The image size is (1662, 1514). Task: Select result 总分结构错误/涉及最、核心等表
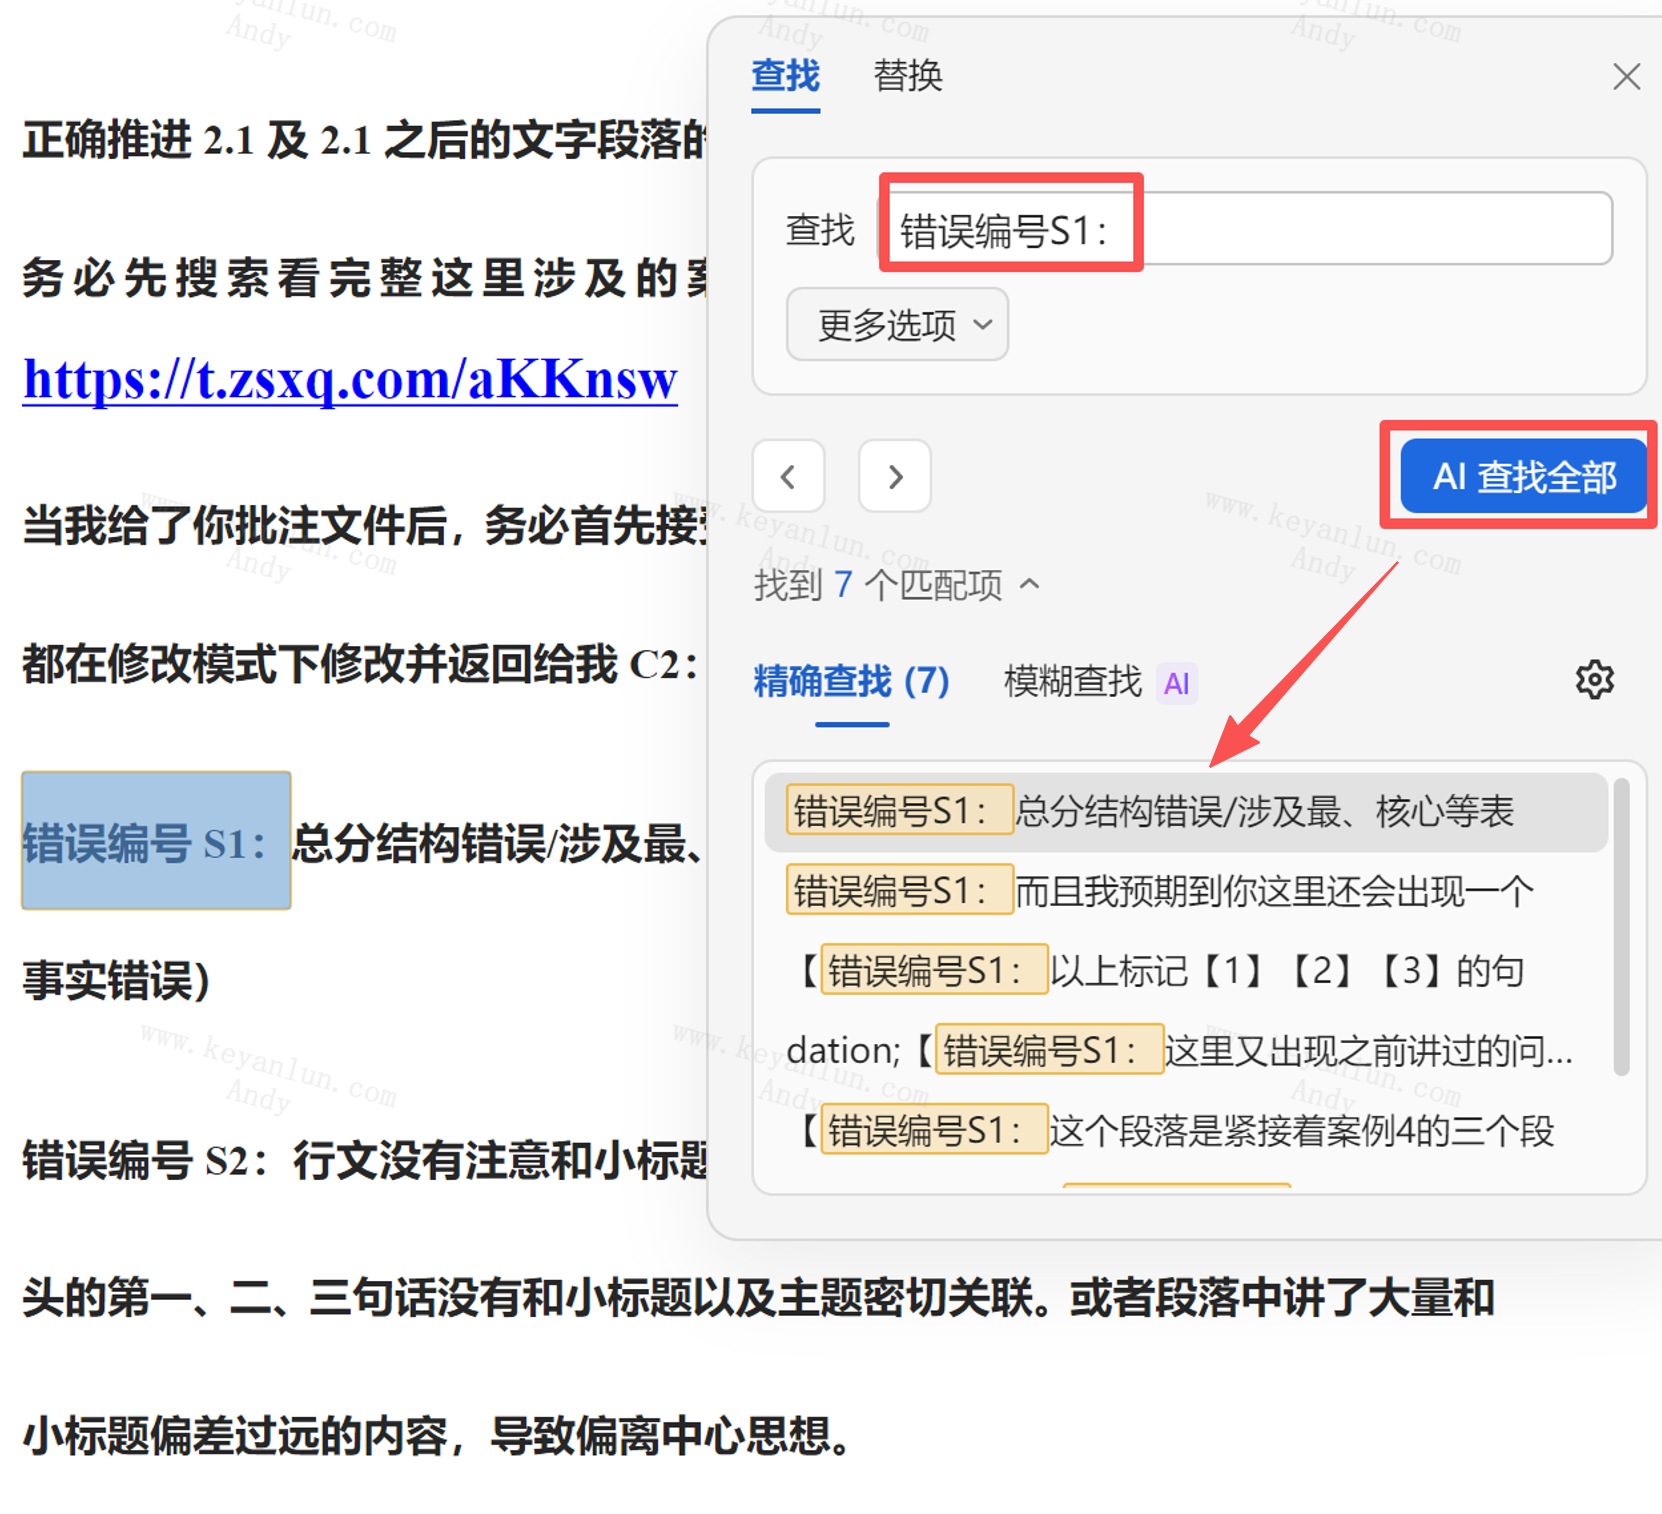(x=1186, y=812)
